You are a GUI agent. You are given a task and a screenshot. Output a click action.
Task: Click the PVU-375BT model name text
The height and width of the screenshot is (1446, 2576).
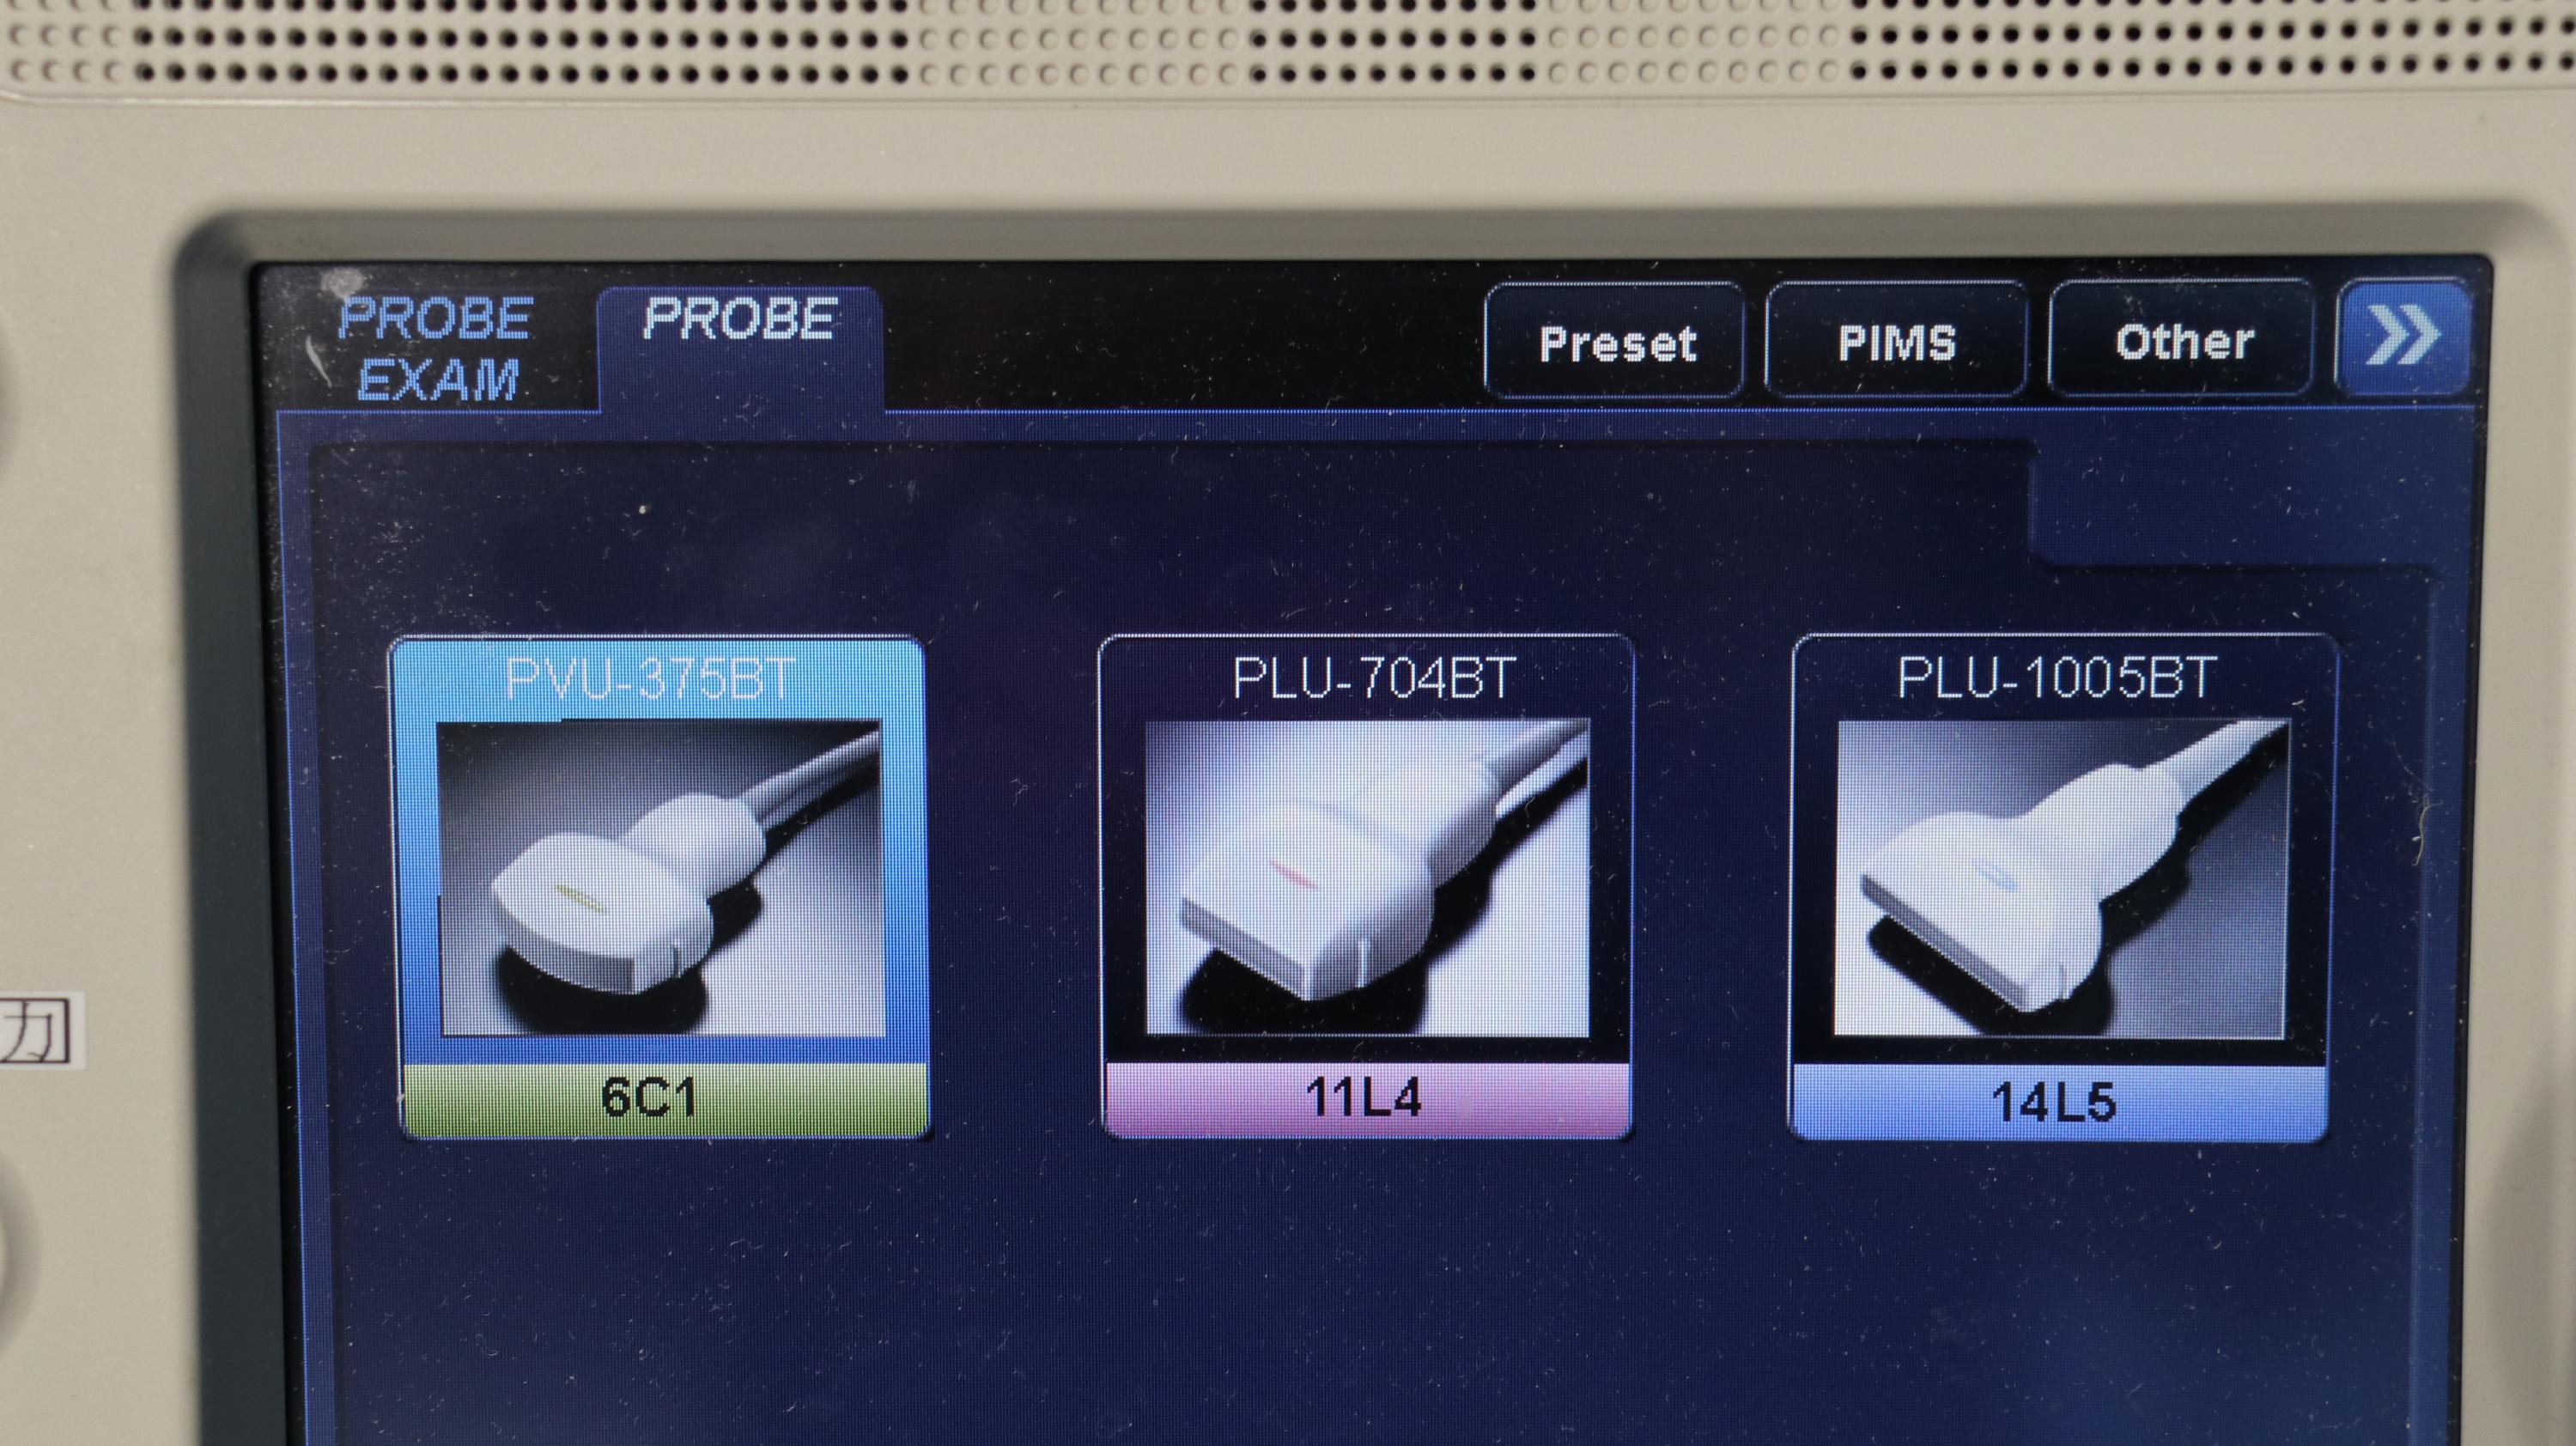[x=649, y=677]
